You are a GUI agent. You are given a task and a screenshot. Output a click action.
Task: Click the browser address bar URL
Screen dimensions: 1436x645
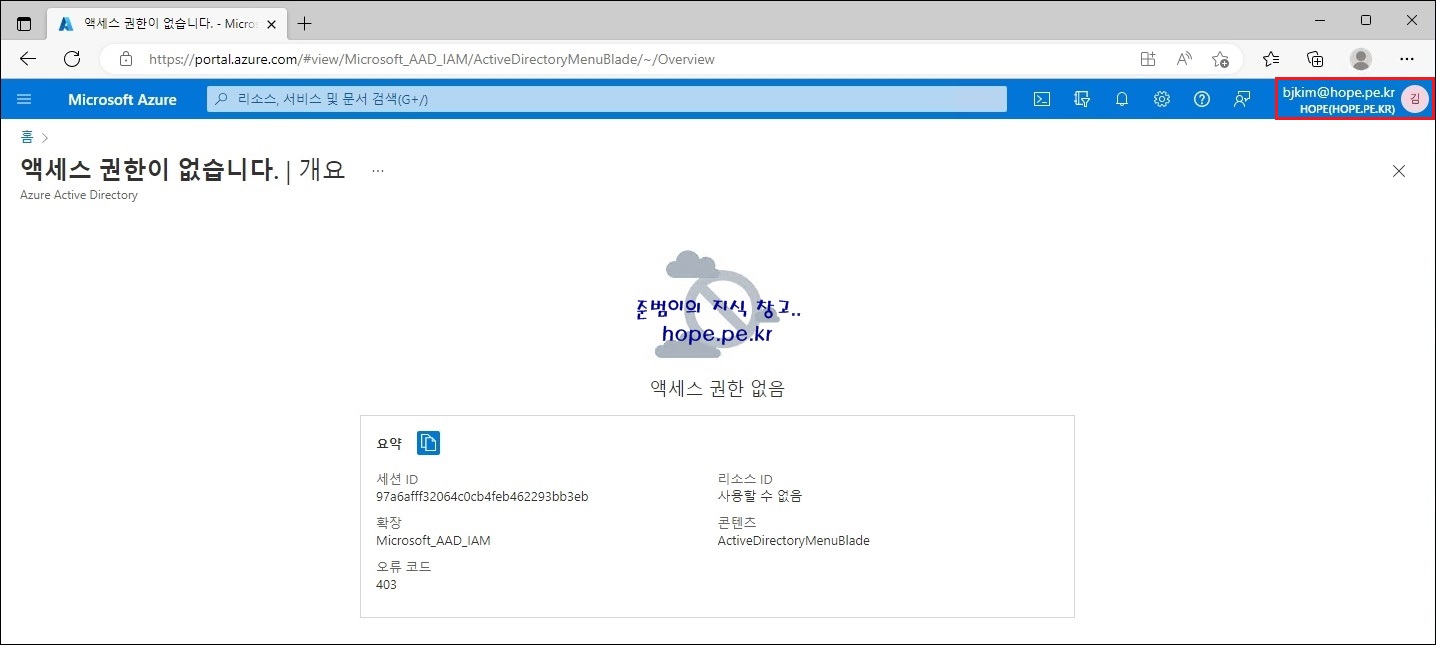(432, 59)
